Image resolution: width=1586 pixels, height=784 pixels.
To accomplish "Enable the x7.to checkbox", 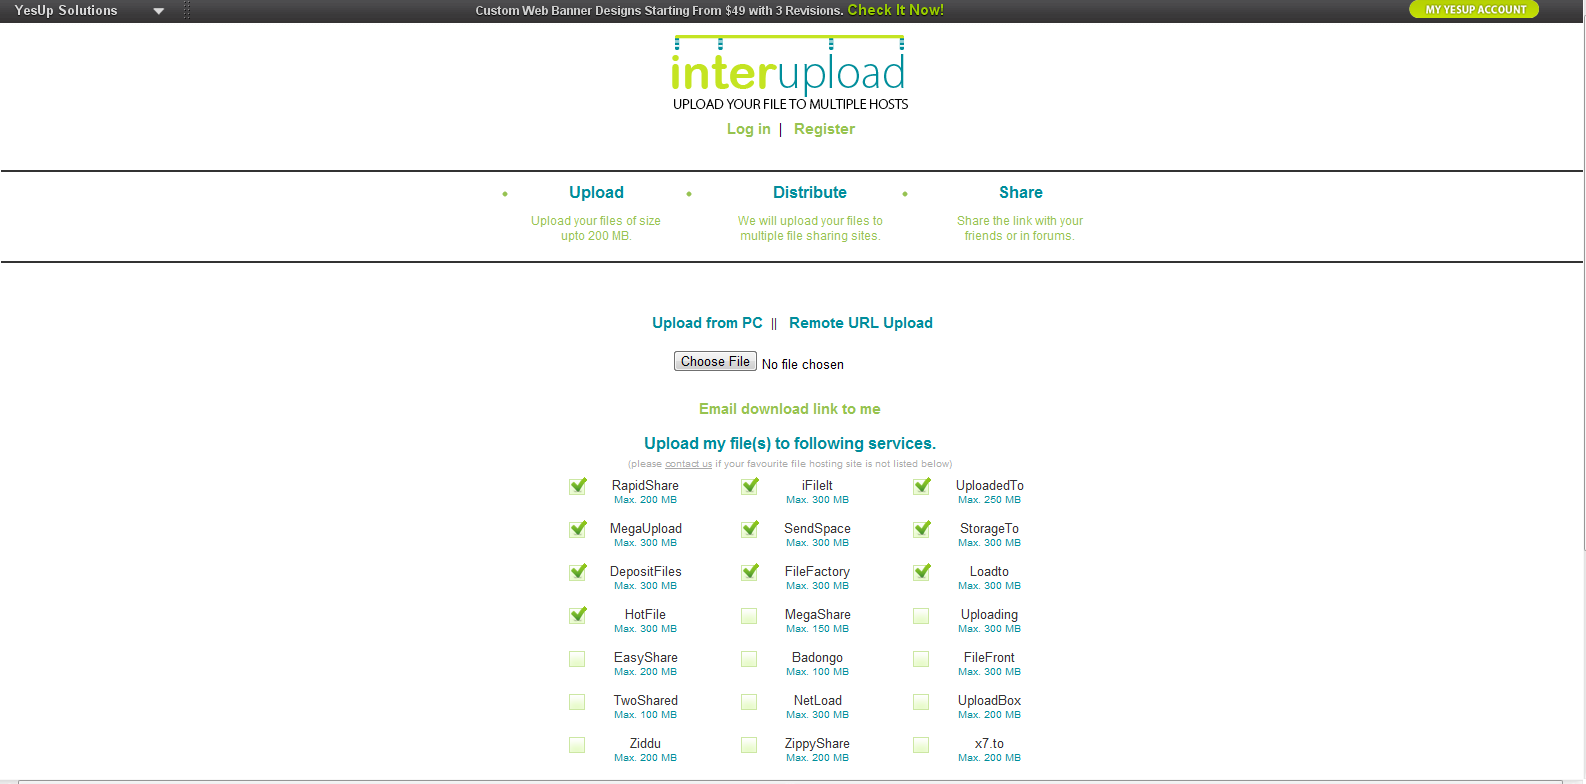I will (921, 745).
